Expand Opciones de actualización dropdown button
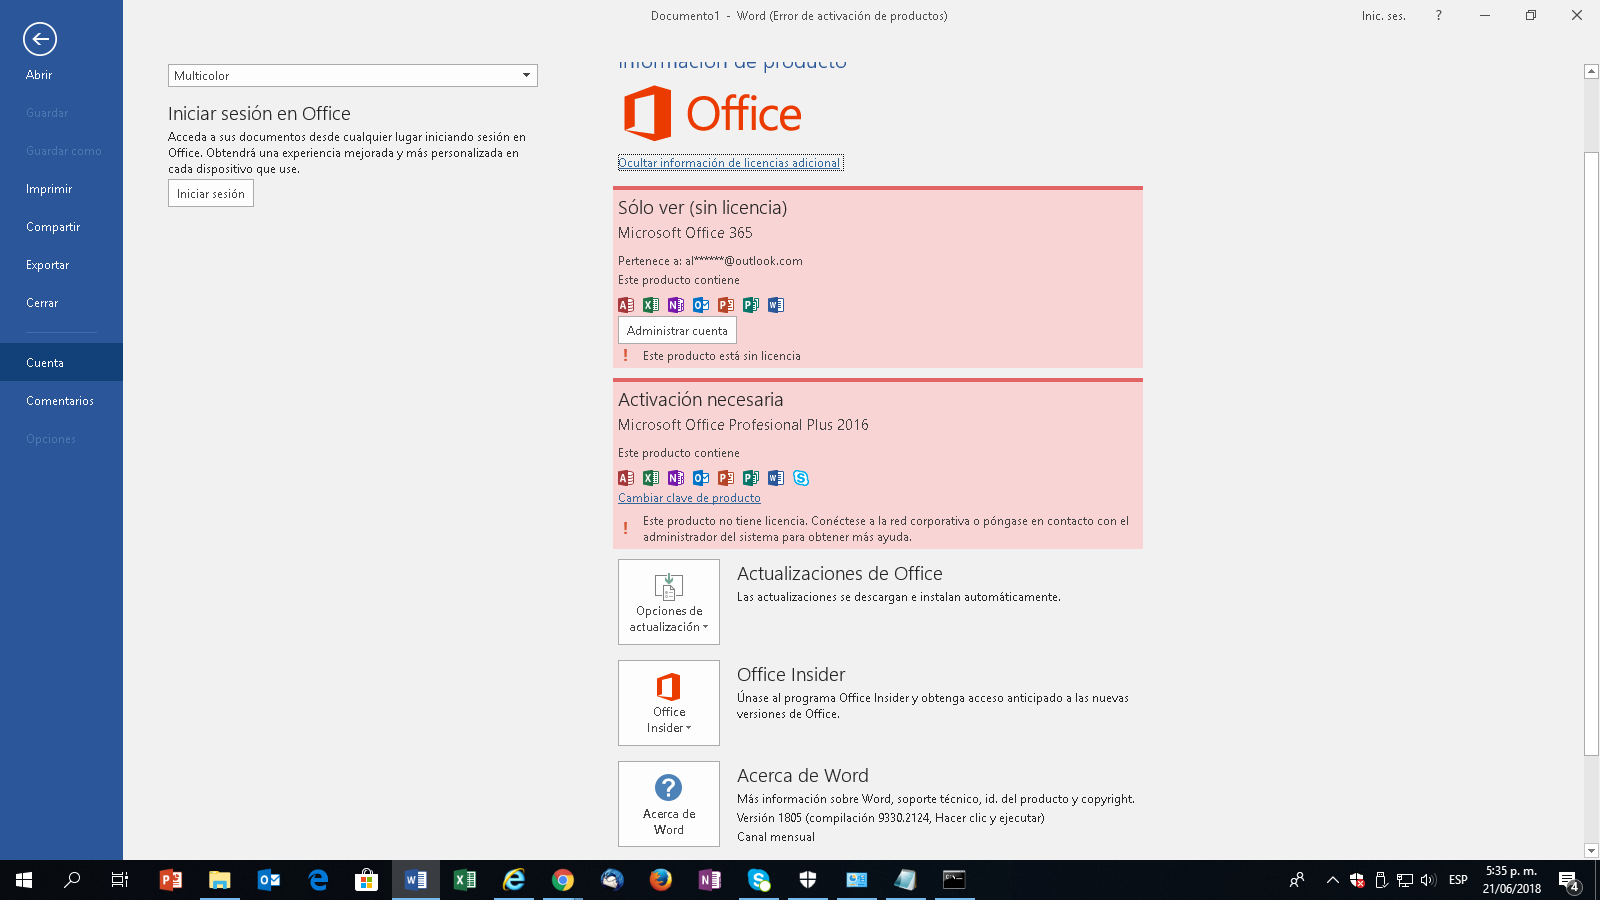 point(669,602)
